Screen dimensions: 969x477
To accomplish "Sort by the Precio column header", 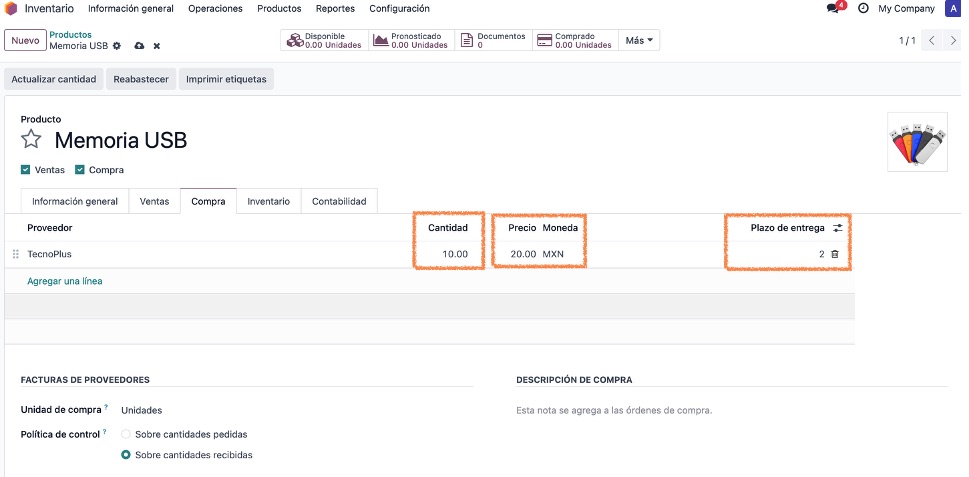I will coord(522,228).
